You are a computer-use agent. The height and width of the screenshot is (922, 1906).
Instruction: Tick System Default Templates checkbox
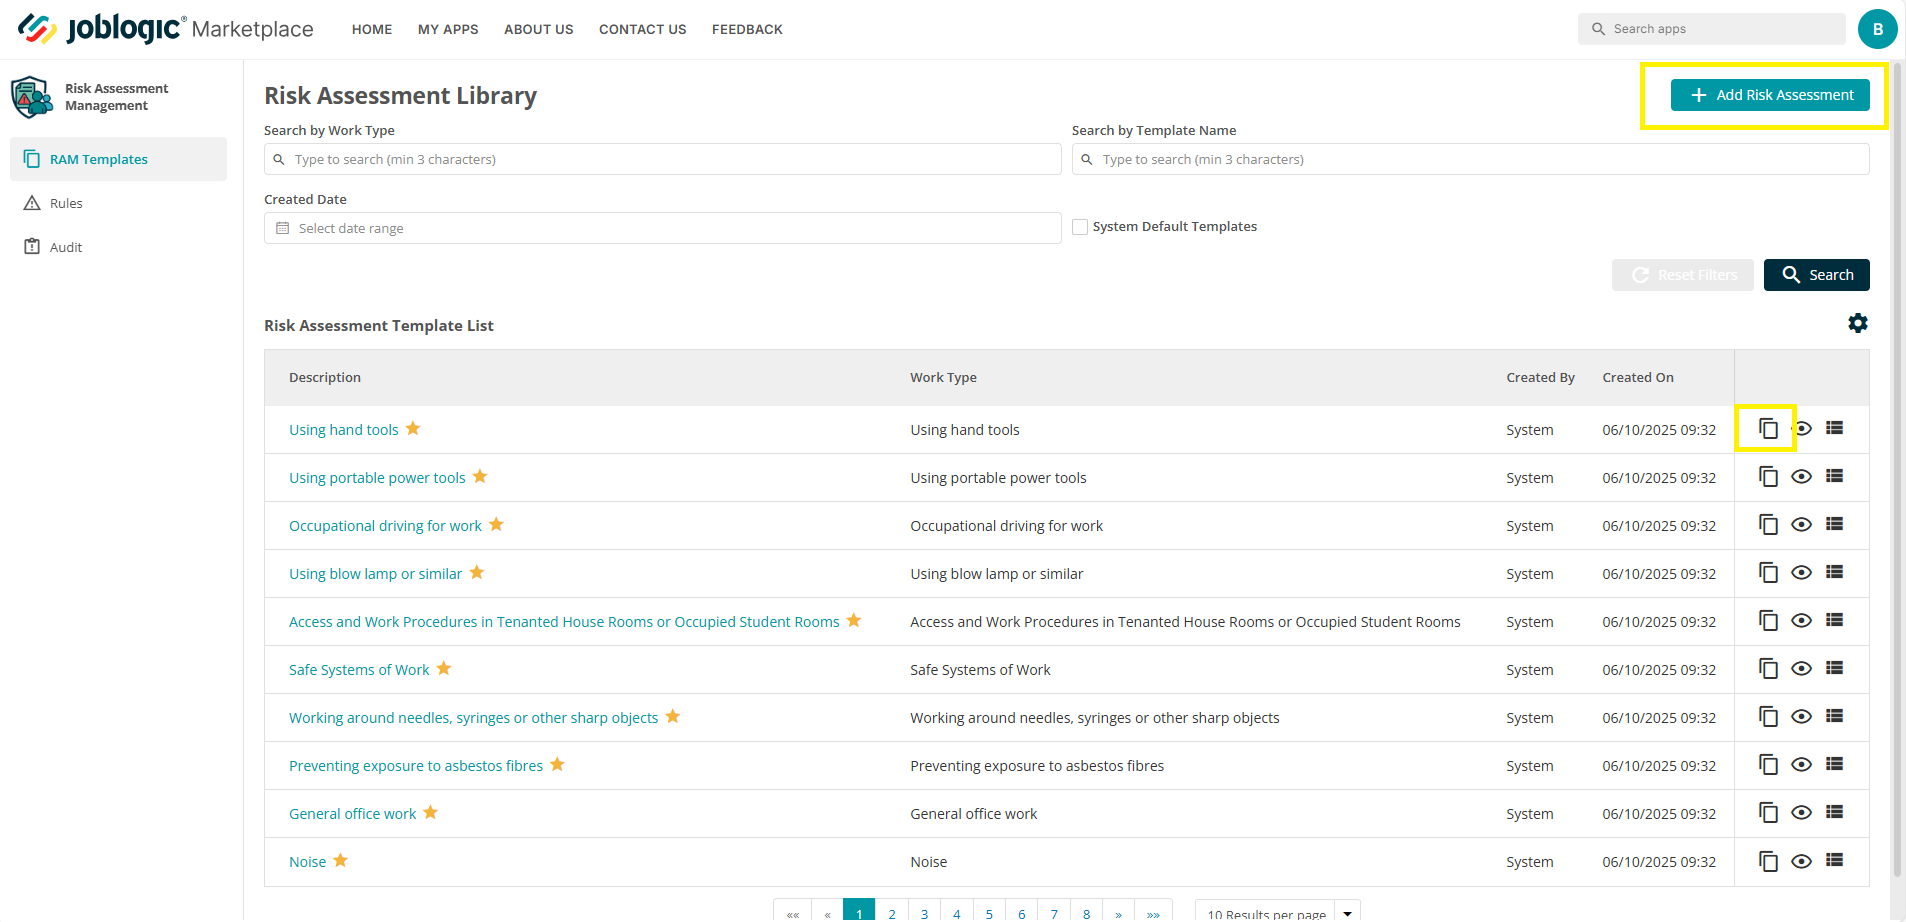click(1080, 227)
